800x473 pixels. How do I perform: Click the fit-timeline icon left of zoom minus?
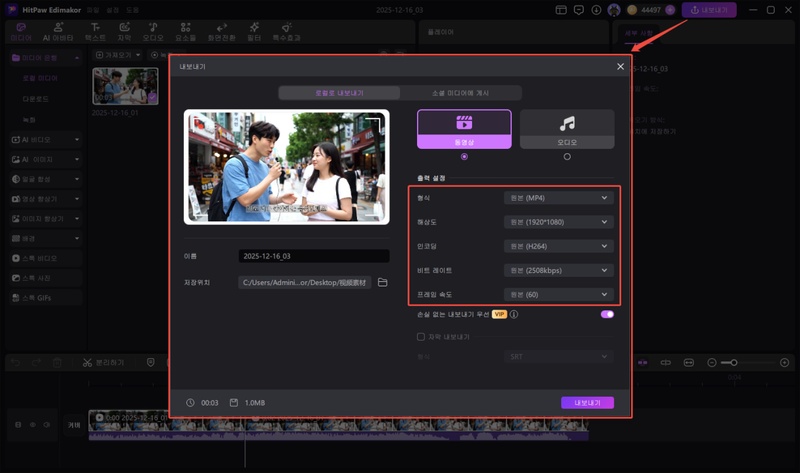[x=689, y=363]
